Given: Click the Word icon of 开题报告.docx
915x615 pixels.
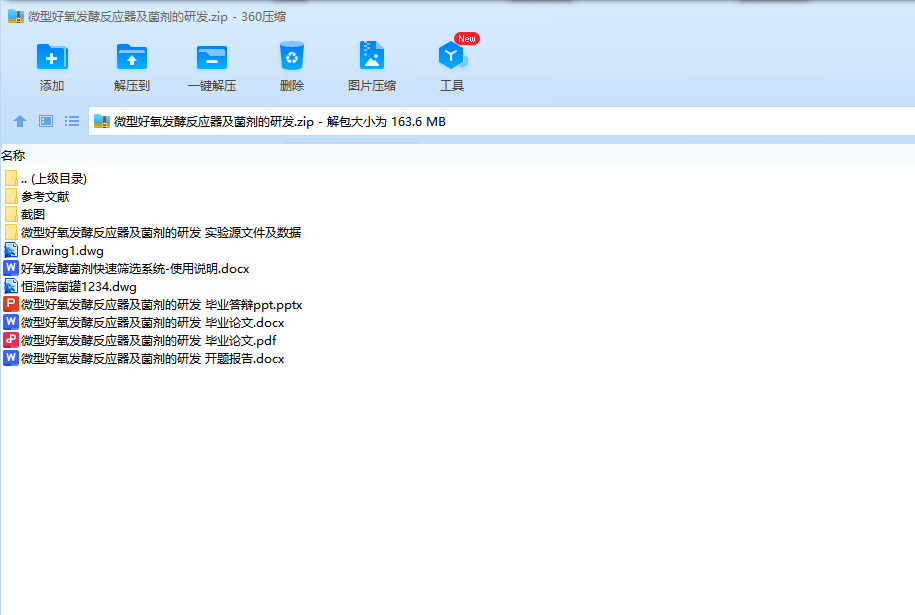Looking at the screenshot, I should [11, 358].
